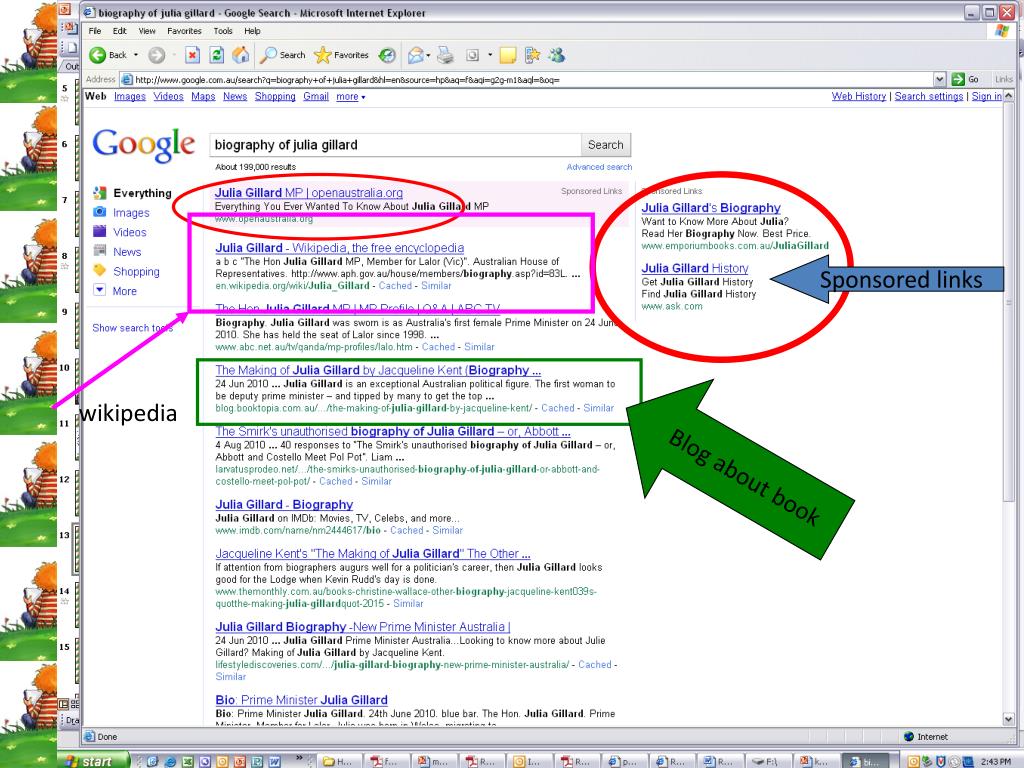The height and width of the screenshot is (768, 1024).
Task: Open the Maps link in the top bar
Action: [x=203, y=97]
